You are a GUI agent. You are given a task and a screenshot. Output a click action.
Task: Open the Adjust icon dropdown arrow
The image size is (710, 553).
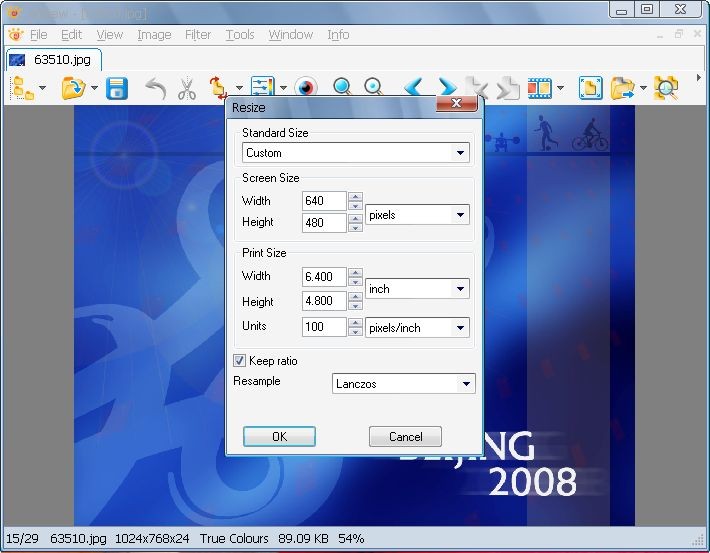(283, 87)
